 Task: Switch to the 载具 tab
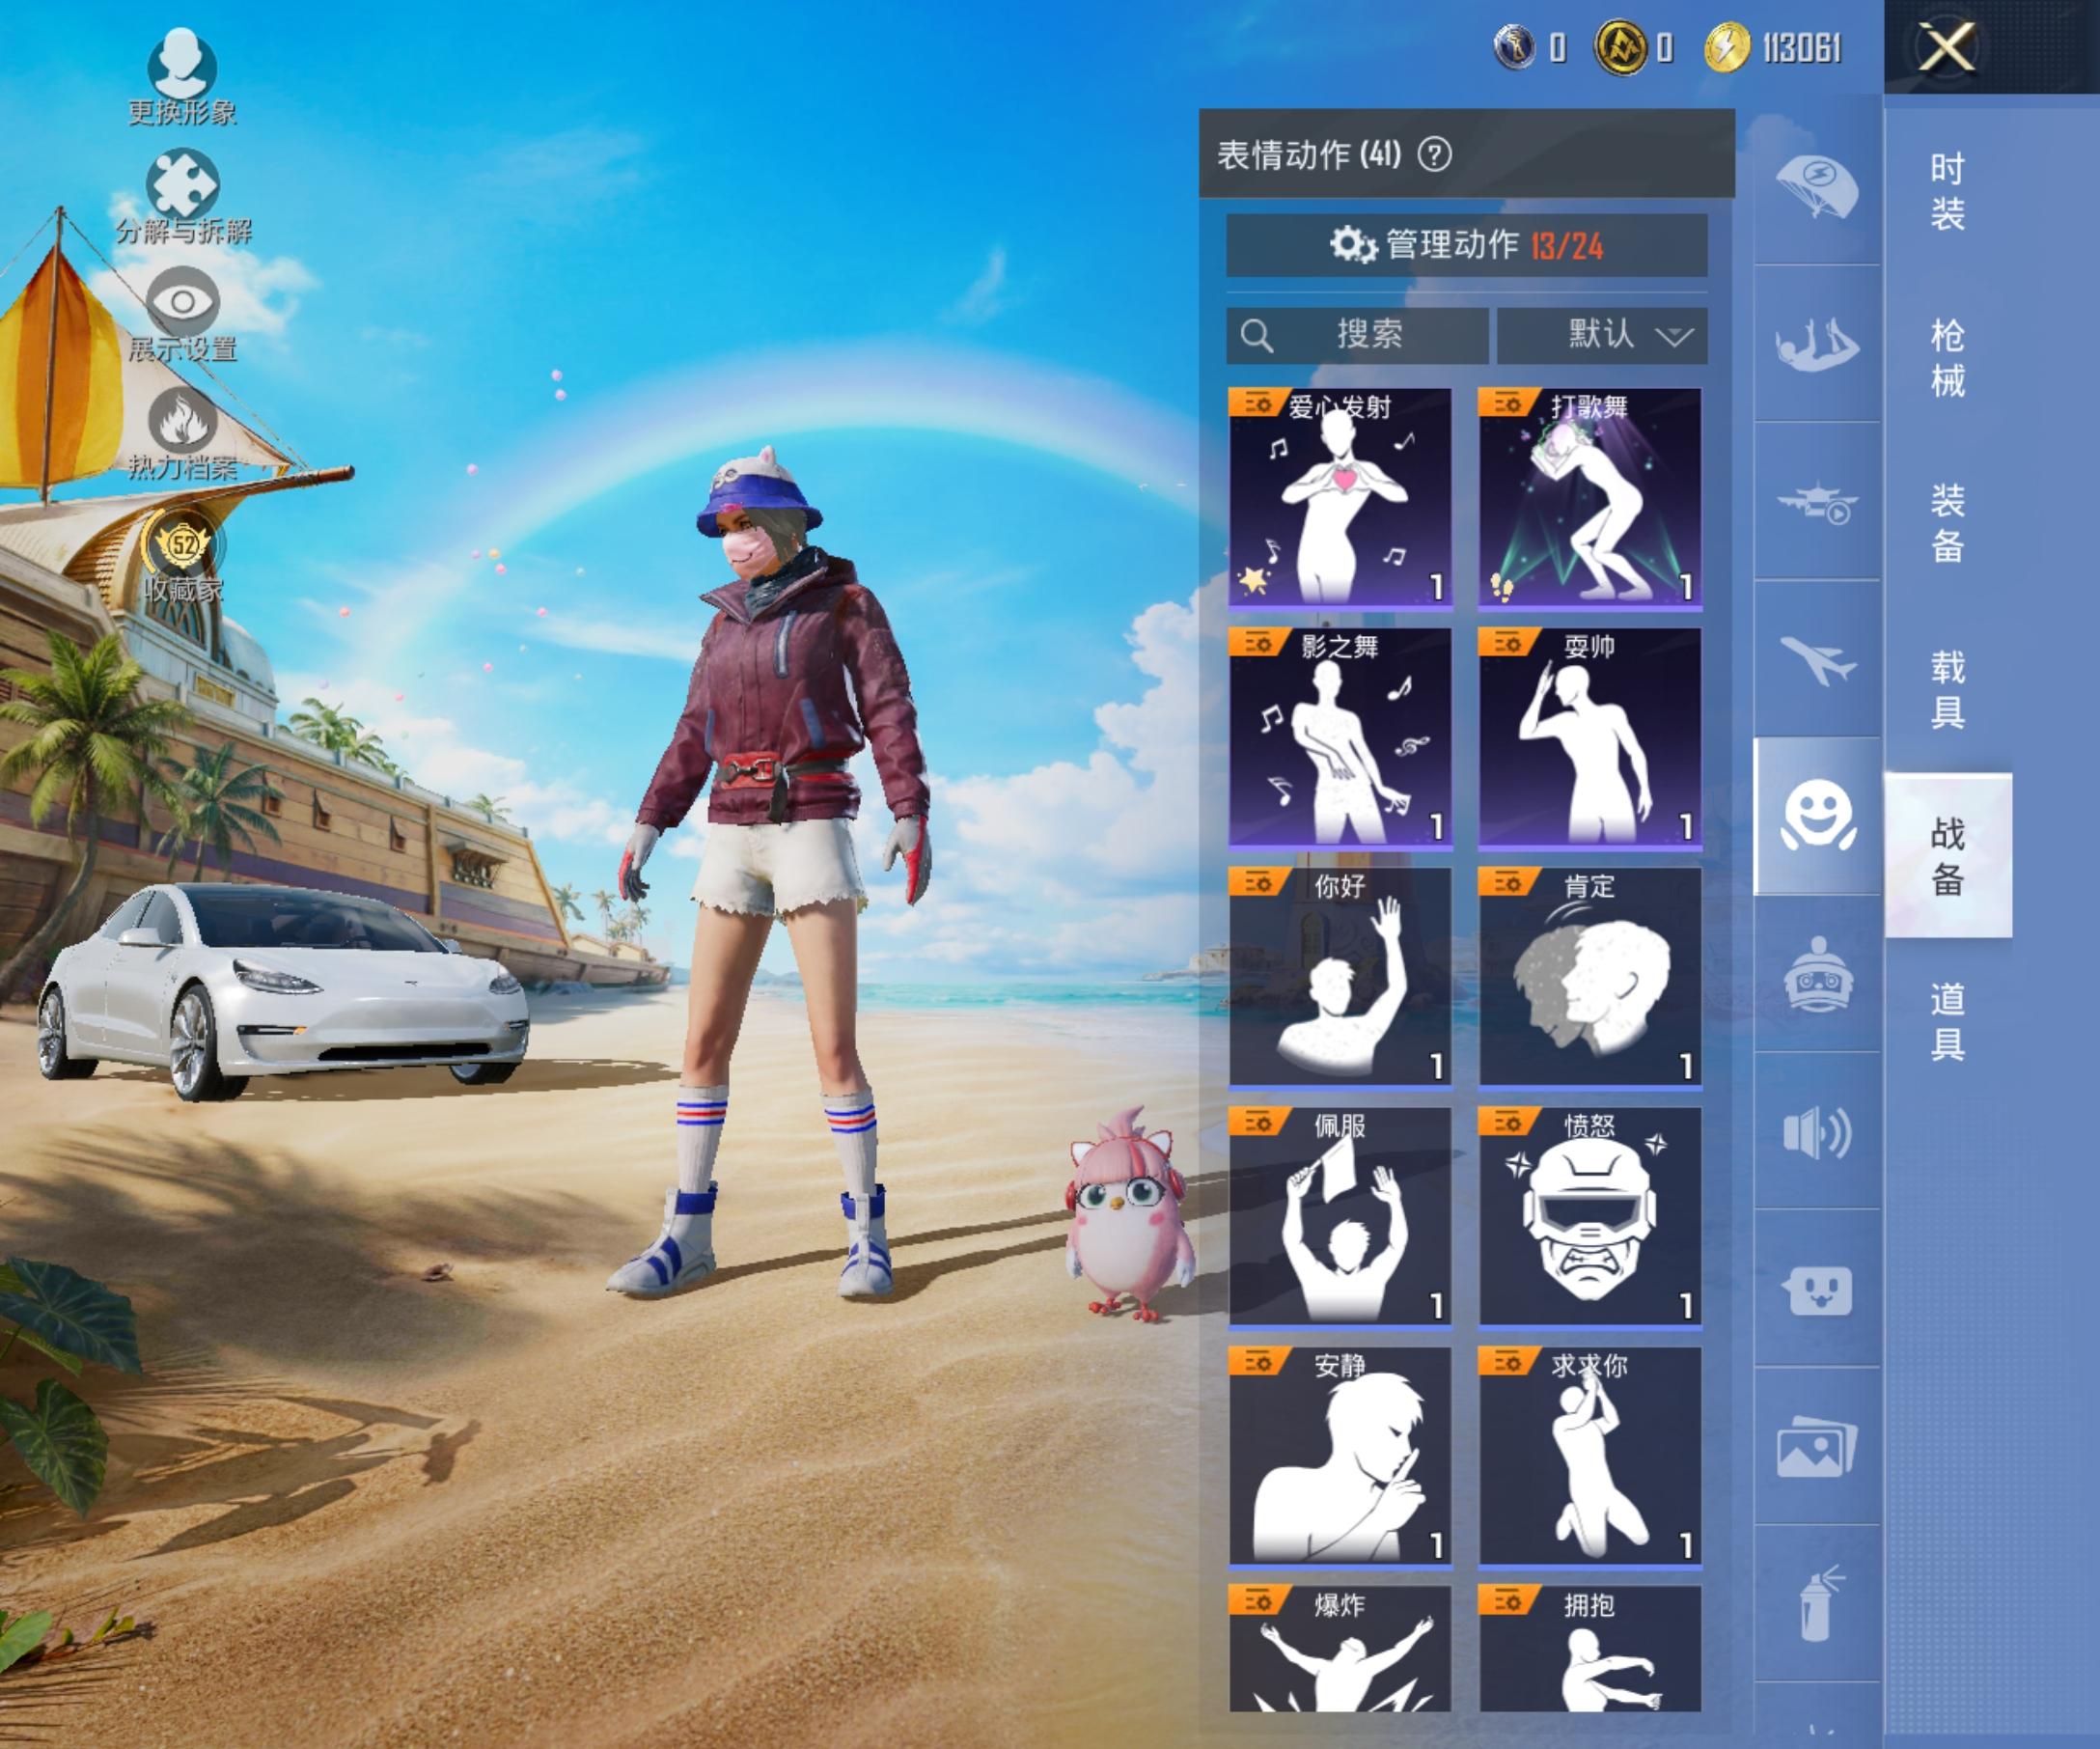pyautogui.click(x=1947, y=689)
